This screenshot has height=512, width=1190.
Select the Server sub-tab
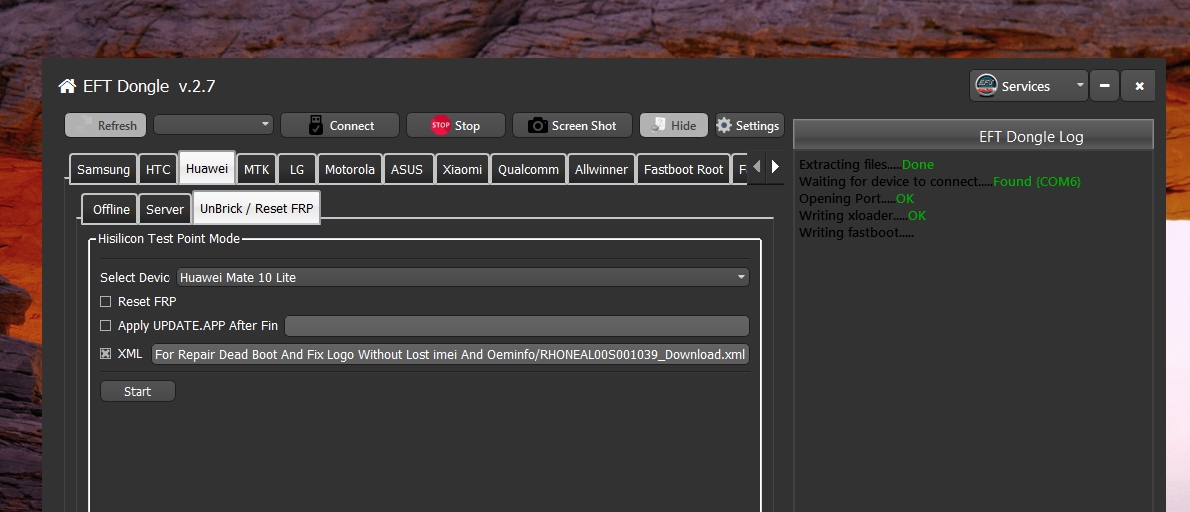[x=165, y=209]
